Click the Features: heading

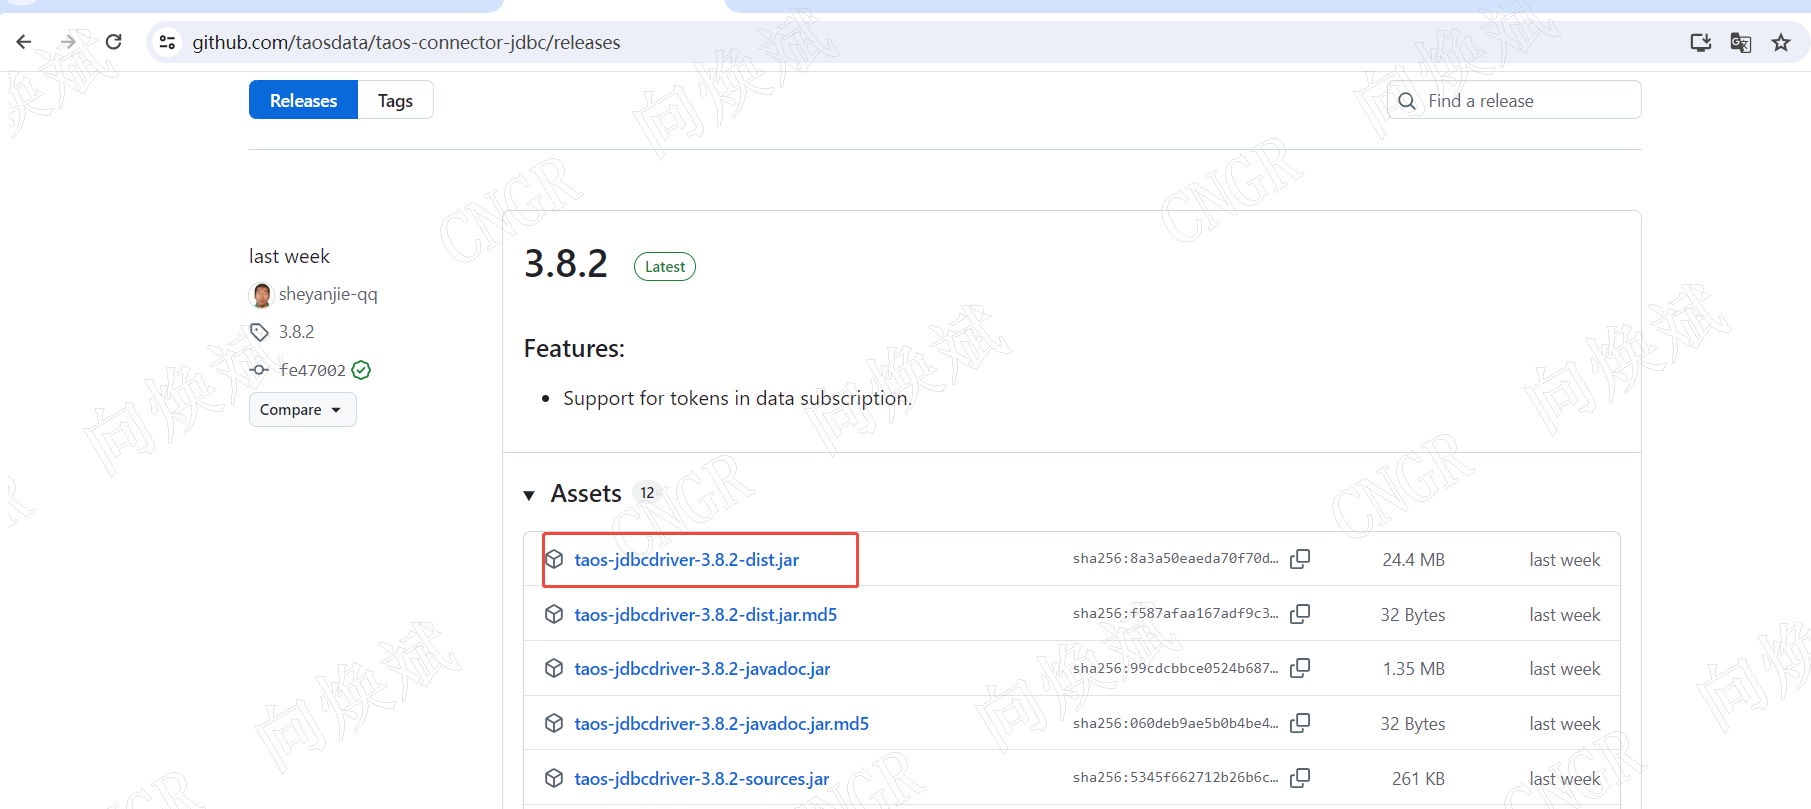574,349
